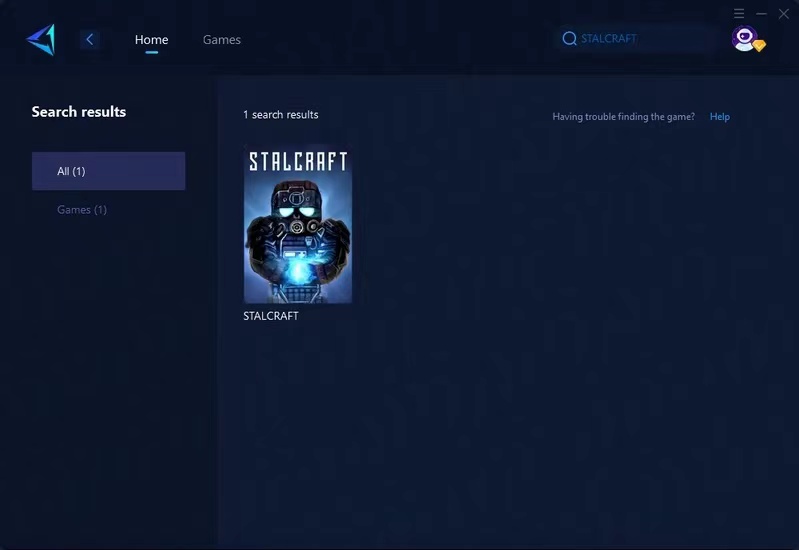Click the '1 search results' text

click(x=281, y=115)
